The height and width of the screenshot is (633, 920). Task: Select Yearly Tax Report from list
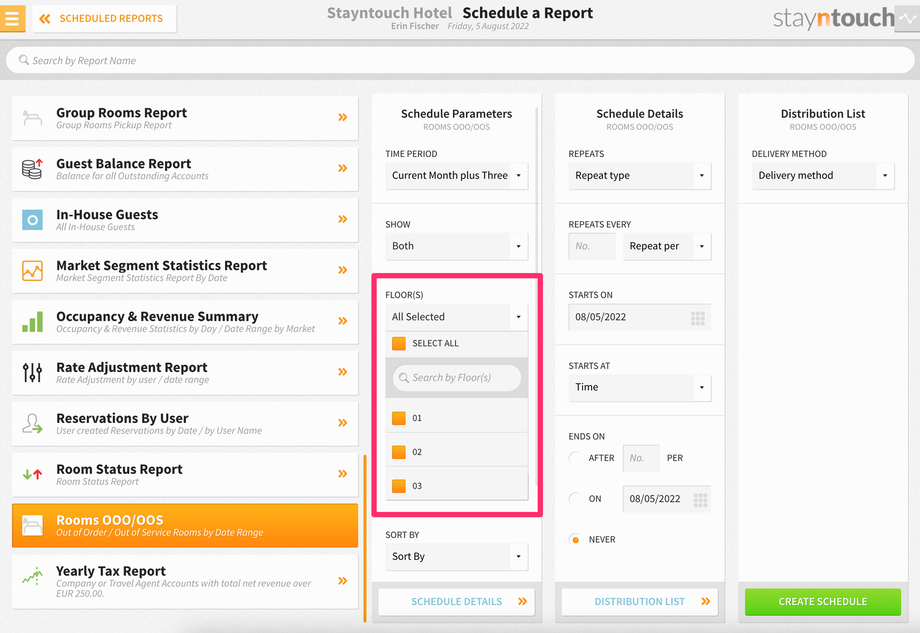coord(185,581)
